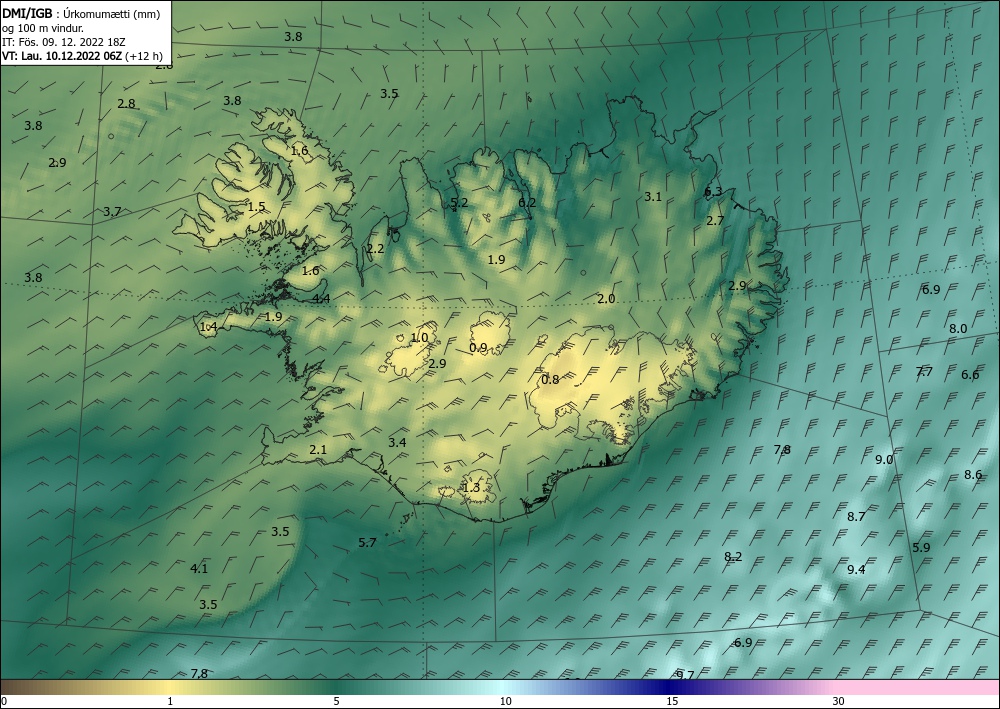The width and height of the screenshot is (1000, 709).
Task: Select the precipitation value 5.2
Action: [459, 203]
